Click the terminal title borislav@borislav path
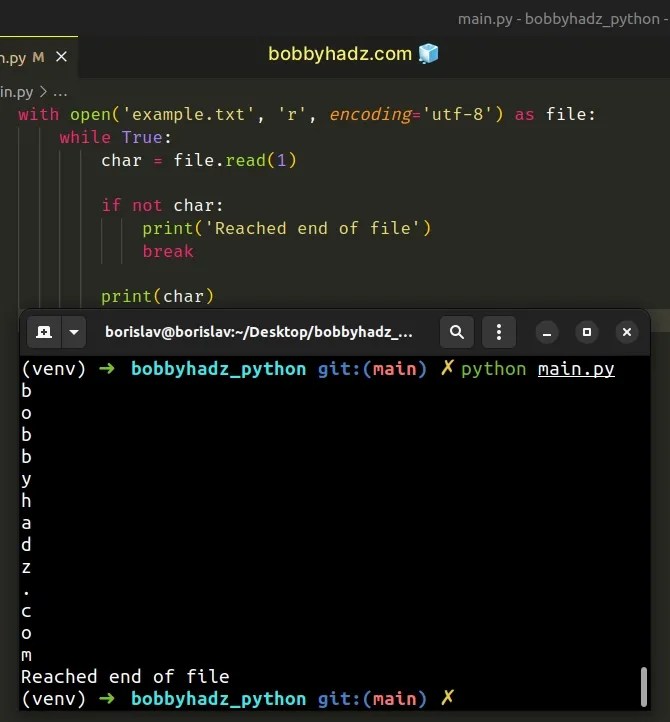The width and height of the screenshot is (670, 722). (259, 332)
